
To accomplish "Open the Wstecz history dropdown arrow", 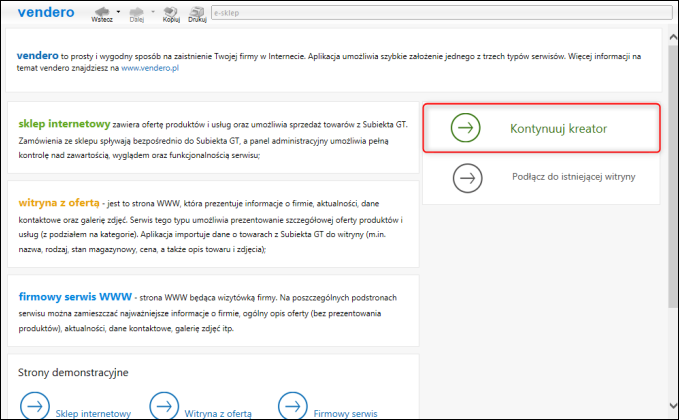I will click(118, 12).
